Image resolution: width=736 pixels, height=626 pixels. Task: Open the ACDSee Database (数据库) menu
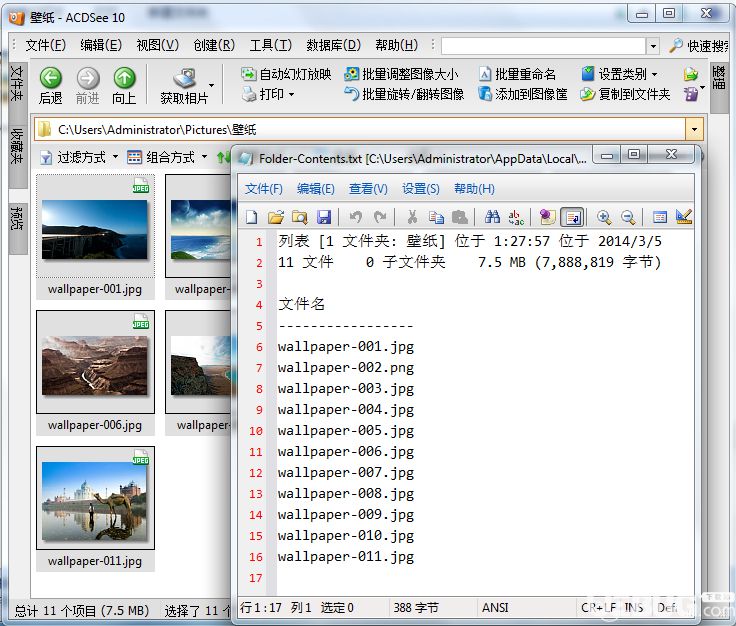333,45
